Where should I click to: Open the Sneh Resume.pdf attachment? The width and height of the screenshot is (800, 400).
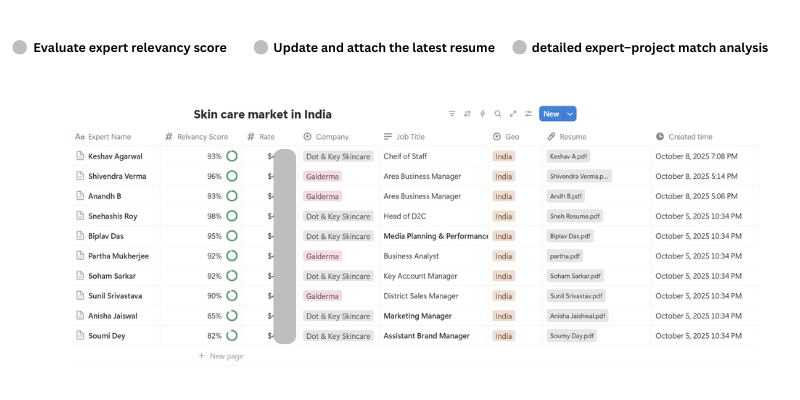(x=575, y=216)
